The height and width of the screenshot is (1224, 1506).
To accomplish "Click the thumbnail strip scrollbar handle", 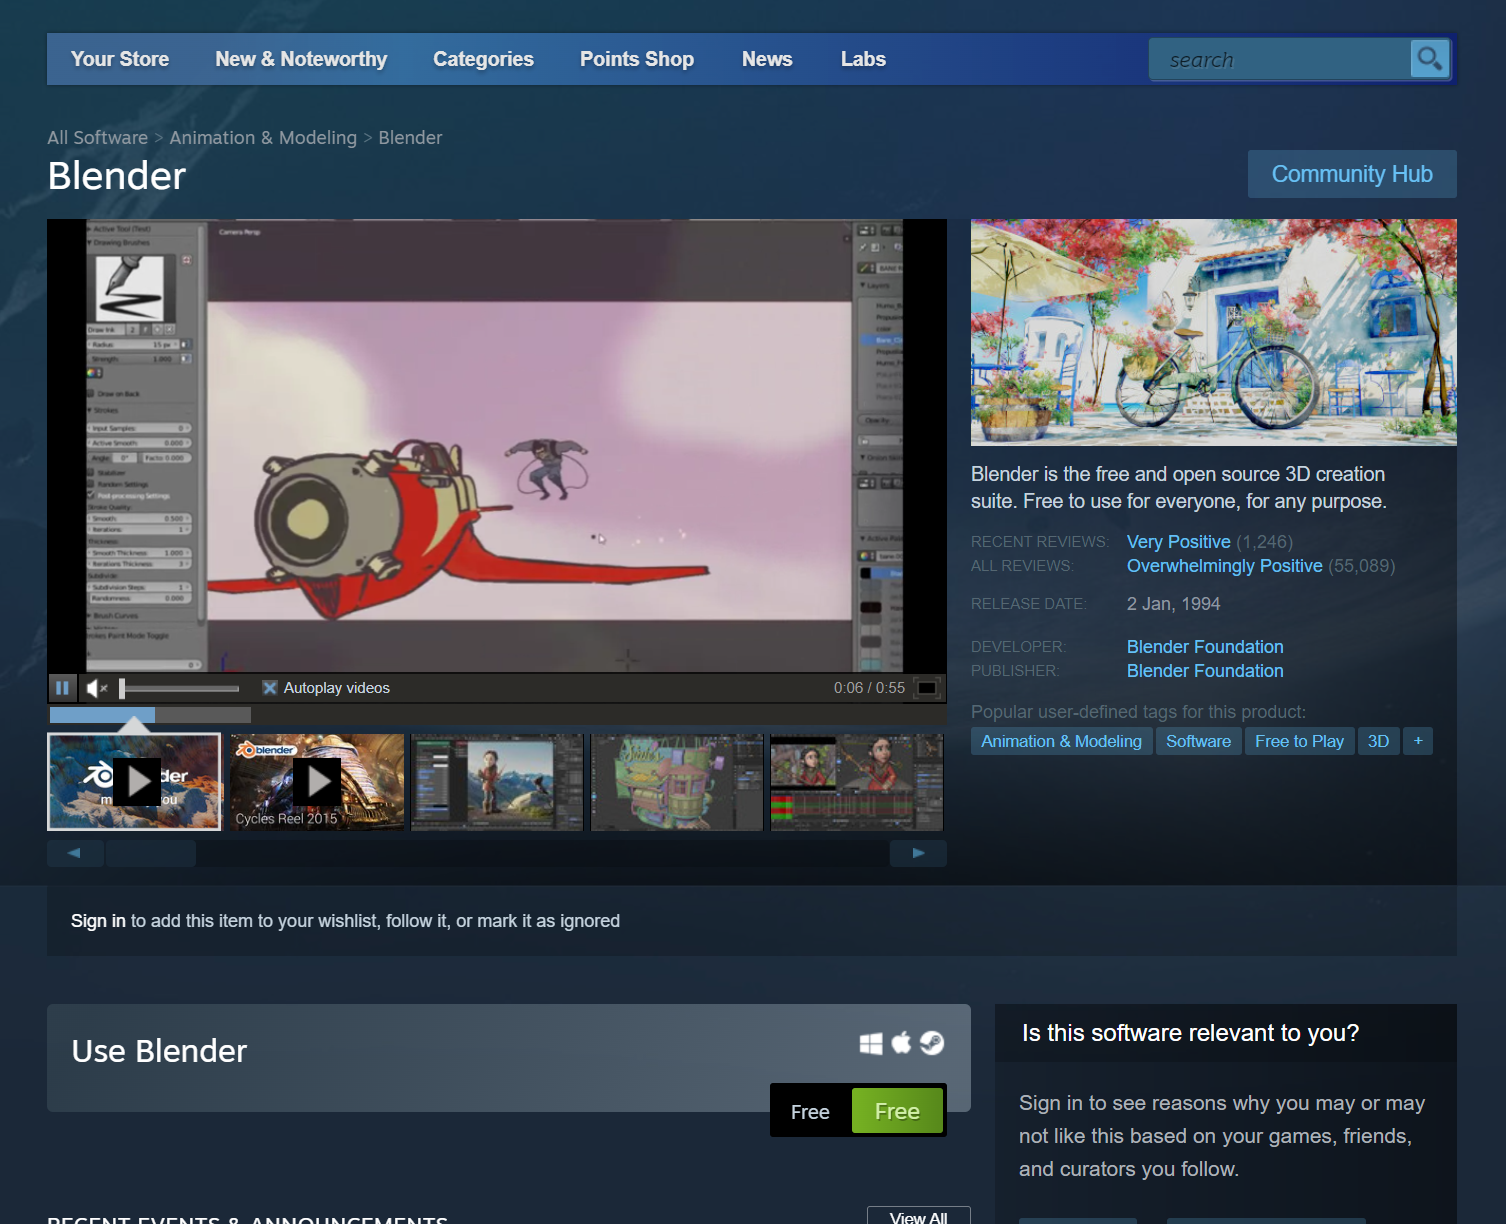I will pyautogui.click(x=150, y=853).
